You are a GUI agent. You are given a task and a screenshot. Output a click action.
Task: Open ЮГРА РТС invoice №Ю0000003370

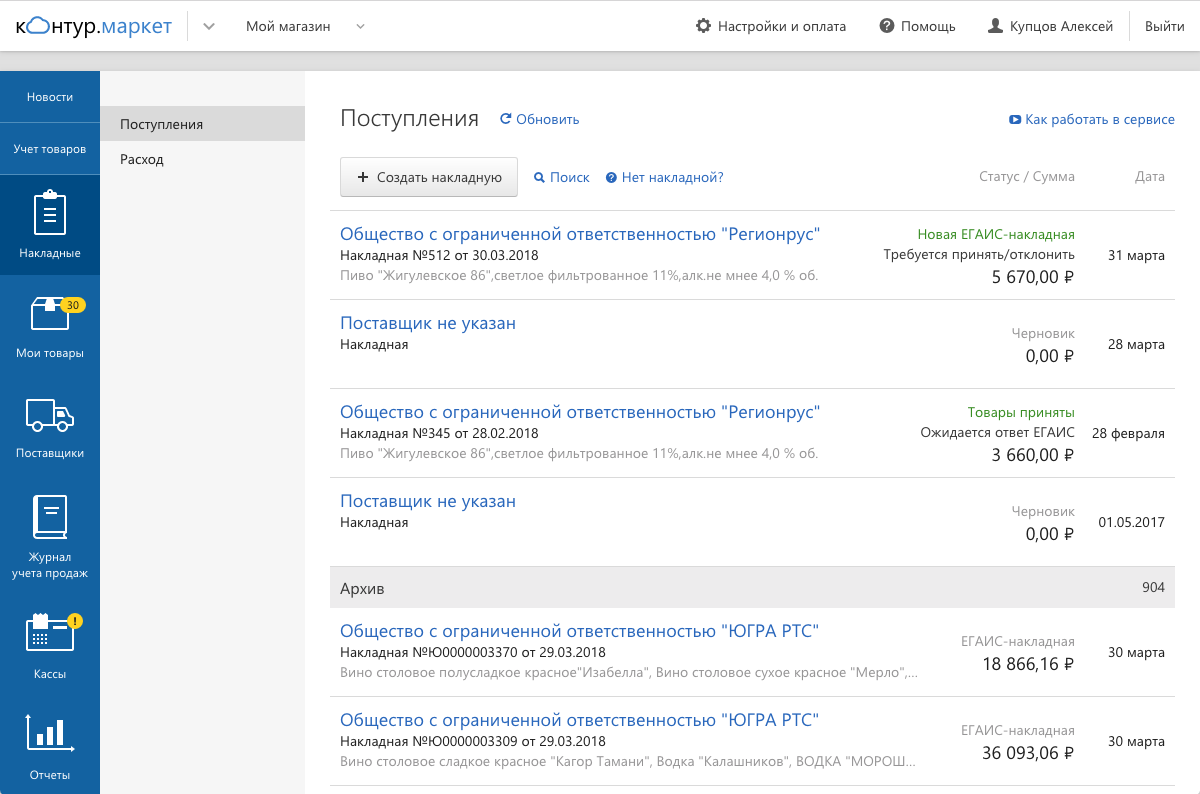click(x=580, y=631)
